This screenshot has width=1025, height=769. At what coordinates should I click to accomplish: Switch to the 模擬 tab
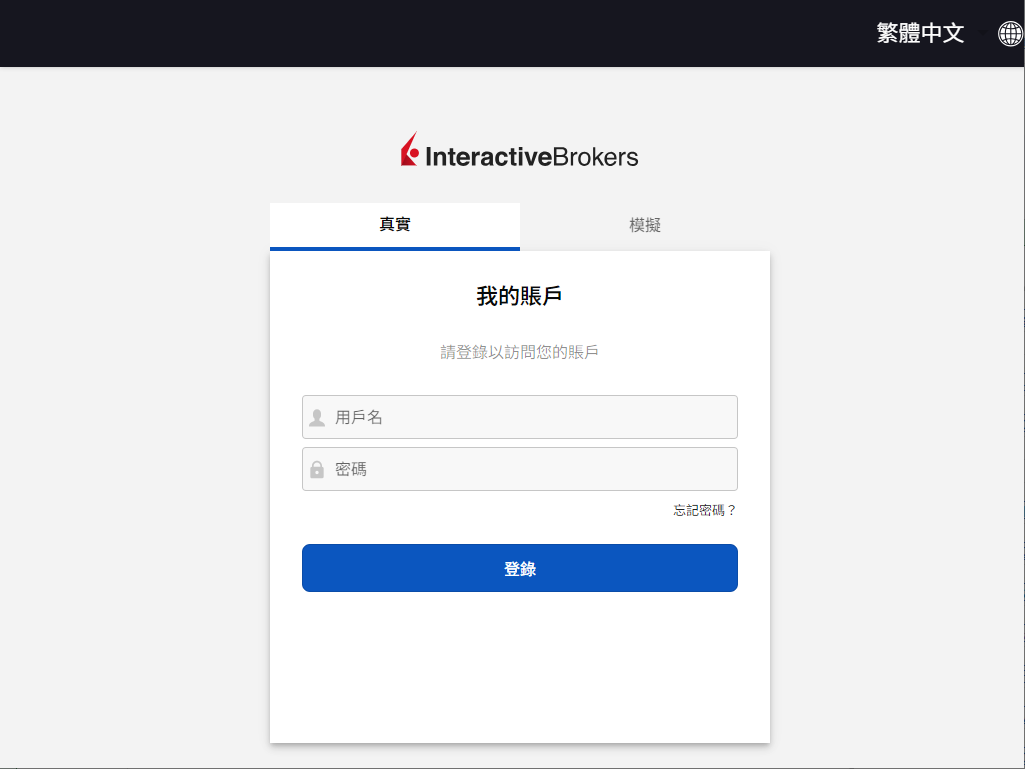645,226
